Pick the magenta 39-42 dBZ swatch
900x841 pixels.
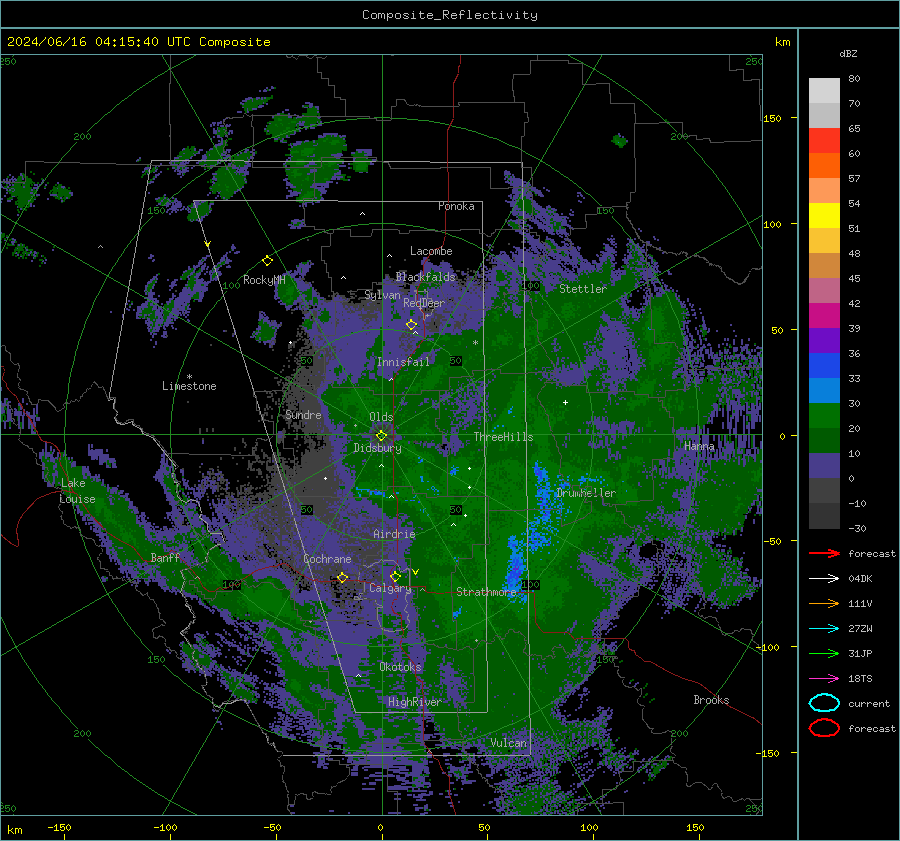pos(824,315)
